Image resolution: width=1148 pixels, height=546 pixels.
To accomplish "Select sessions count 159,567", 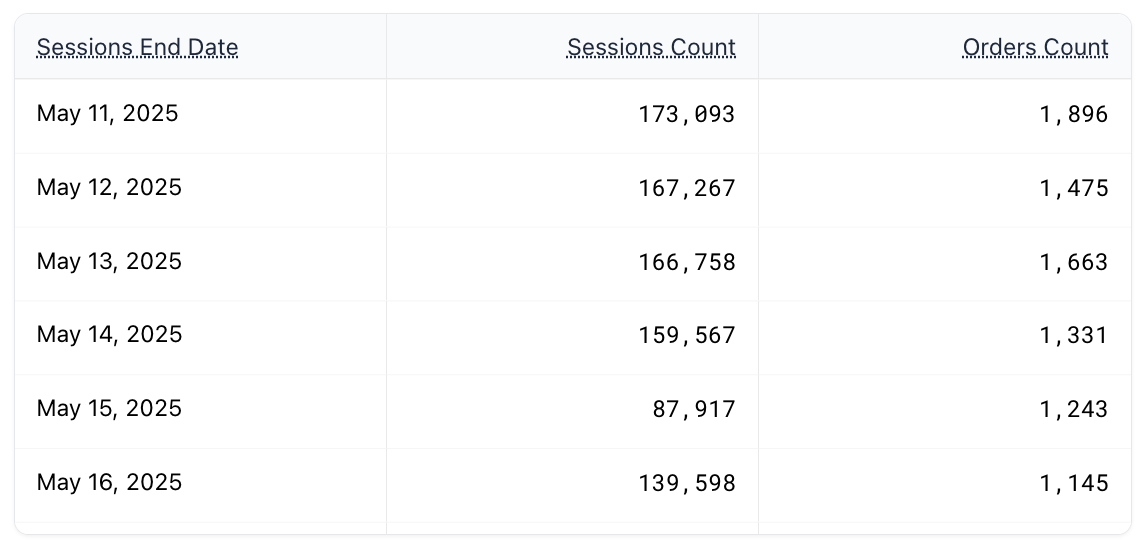I will [x=687, y=336].
